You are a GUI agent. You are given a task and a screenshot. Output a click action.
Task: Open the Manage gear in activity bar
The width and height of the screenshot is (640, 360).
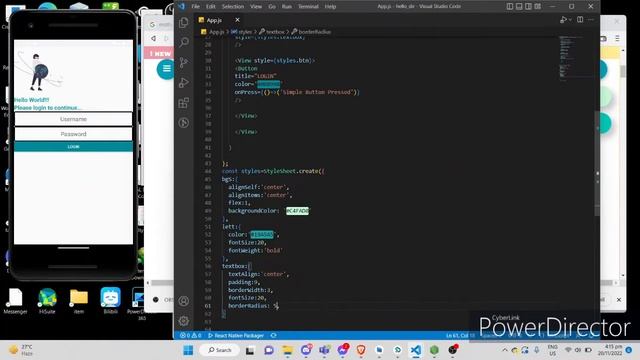point(184,321)
